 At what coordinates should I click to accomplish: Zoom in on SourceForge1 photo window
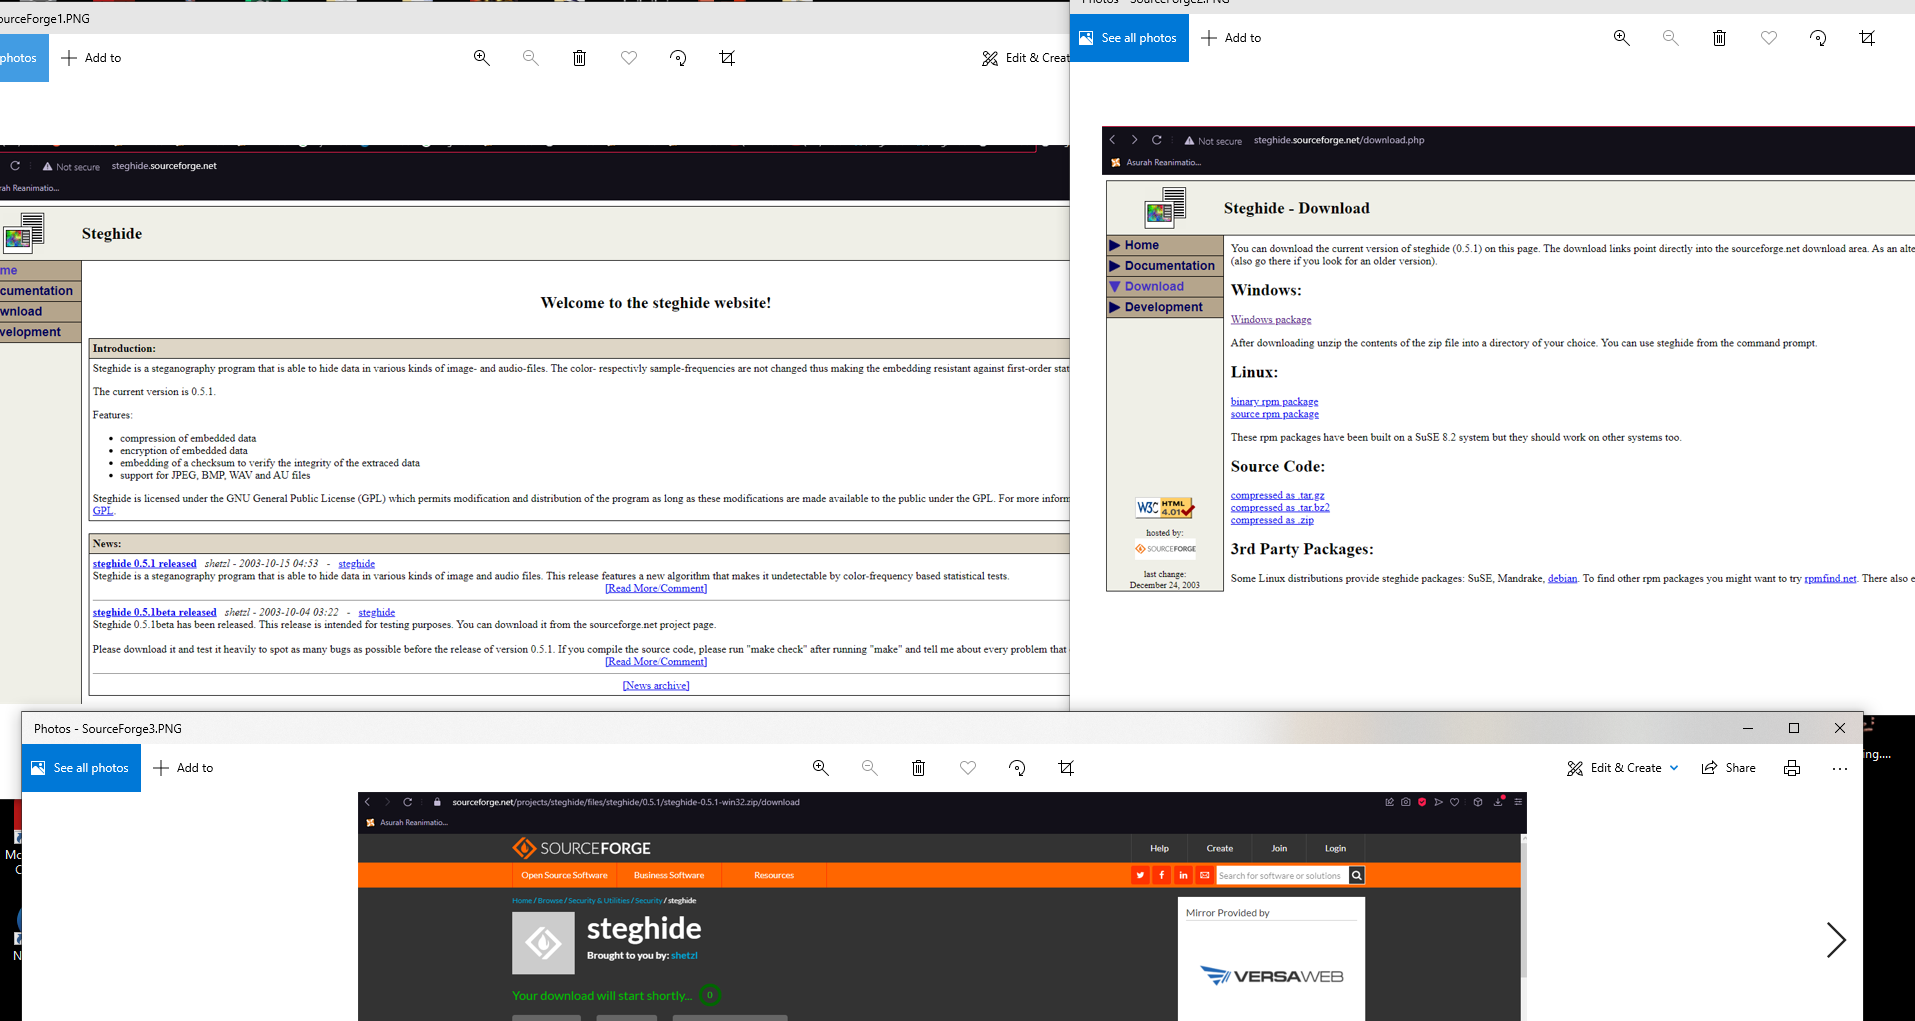pyautogui.click(x=481, y=58)
